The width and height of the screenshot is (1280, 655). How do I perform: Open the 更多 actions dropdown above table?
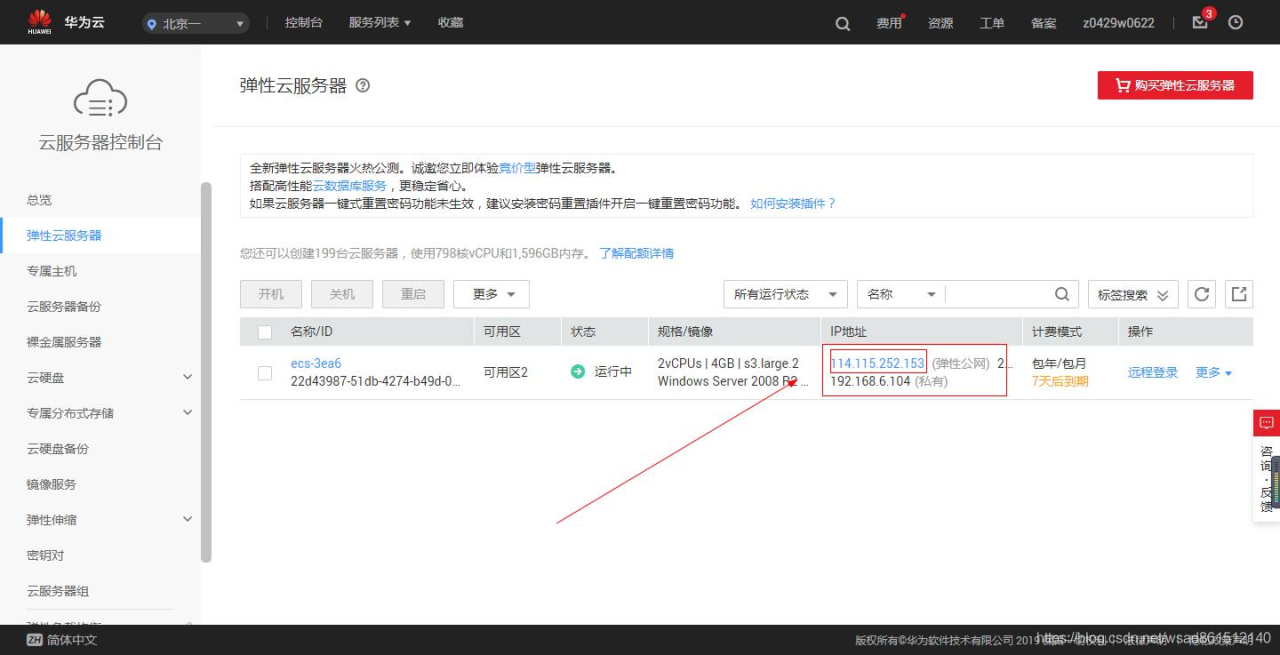tap(491, 294)
